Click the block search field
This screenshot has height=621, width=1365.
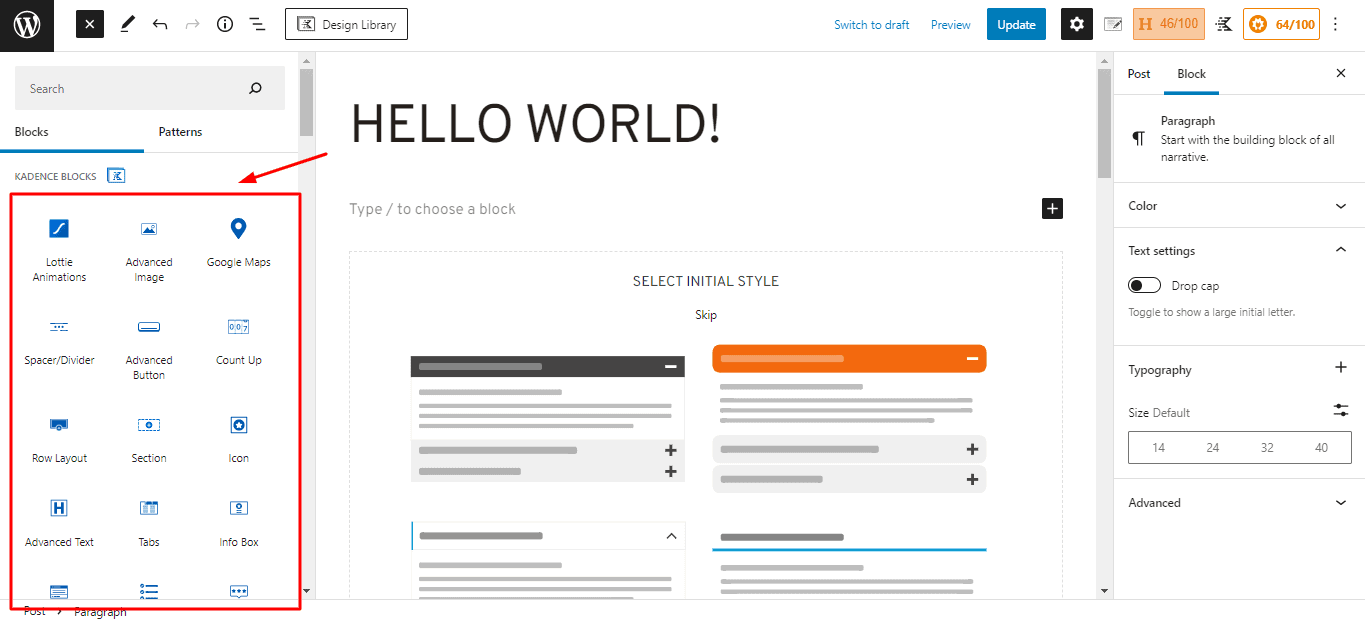(135, 89)
